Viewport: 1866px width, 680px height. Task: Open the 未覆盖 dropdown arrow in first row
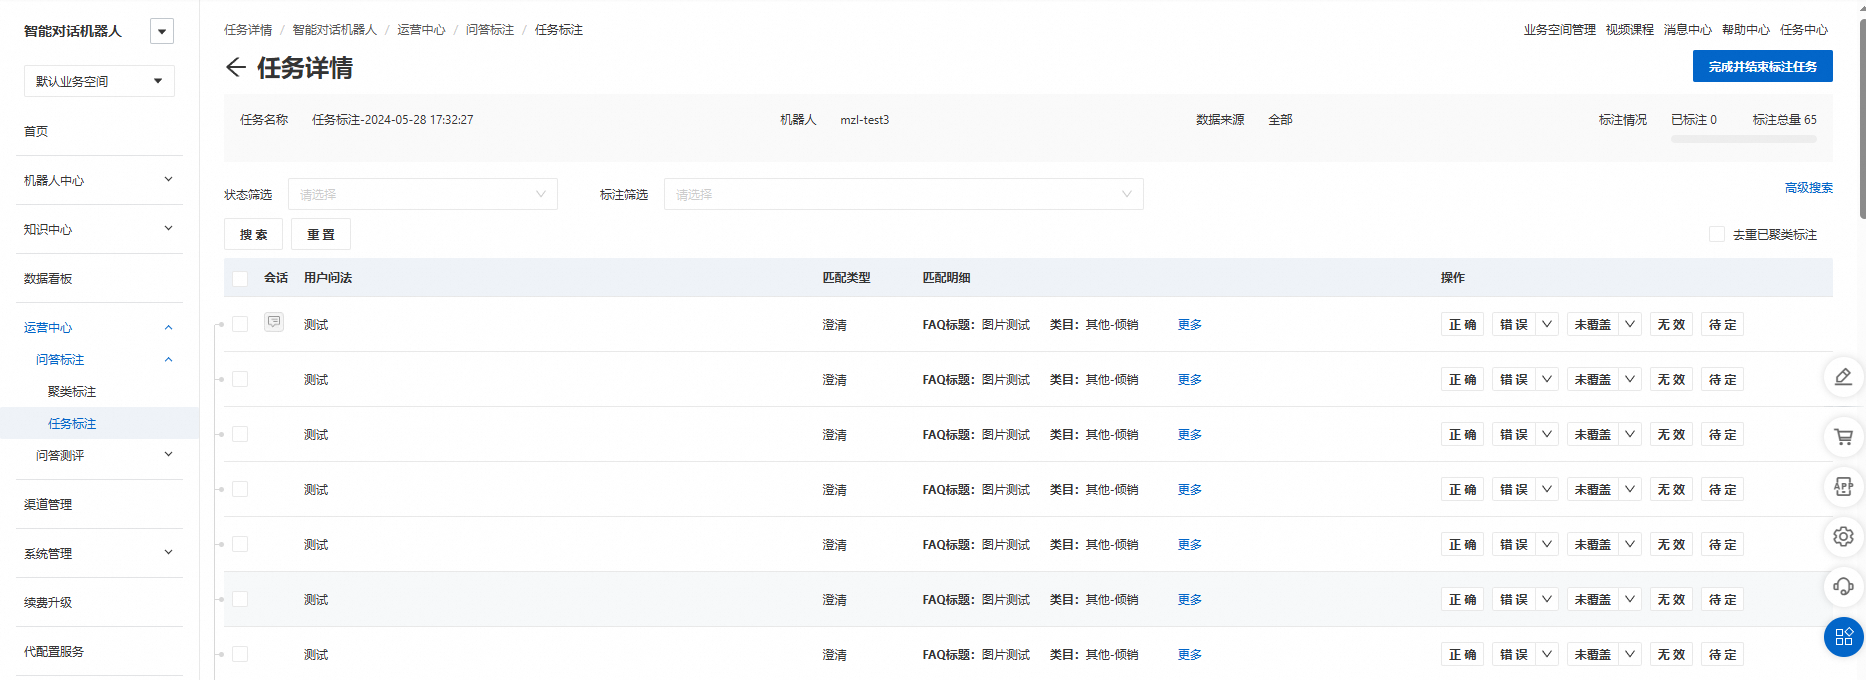point(1630,324)
